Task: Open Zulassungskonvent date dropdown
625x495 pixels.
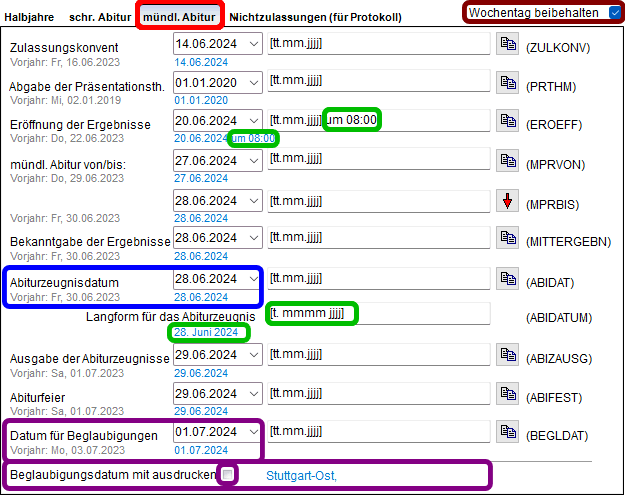Action: (x=252, y=46)
